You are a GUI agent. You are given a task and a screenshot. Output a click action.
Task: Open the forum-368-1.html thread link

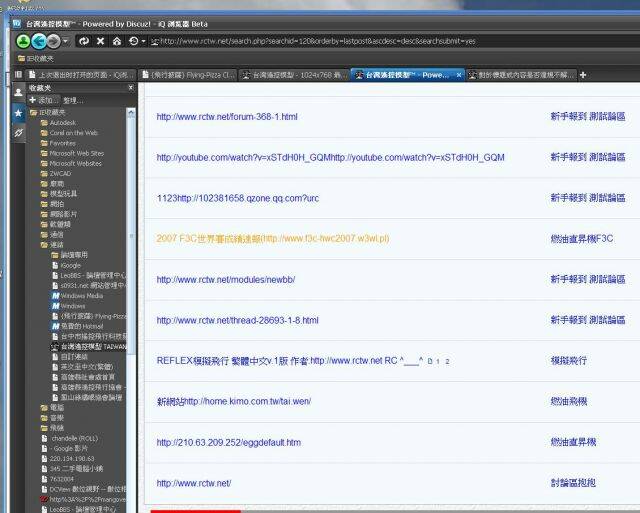coord(227,117)
